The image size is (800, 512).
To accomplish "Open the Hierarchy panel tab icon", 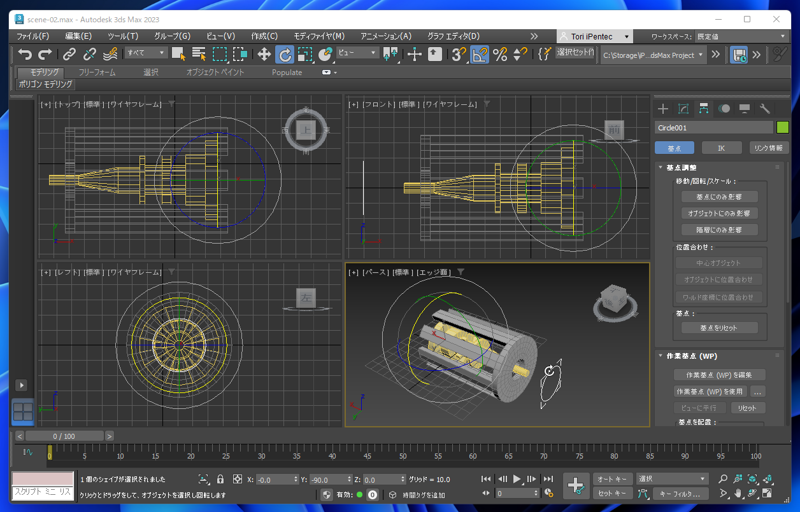I will pos(704,108).
